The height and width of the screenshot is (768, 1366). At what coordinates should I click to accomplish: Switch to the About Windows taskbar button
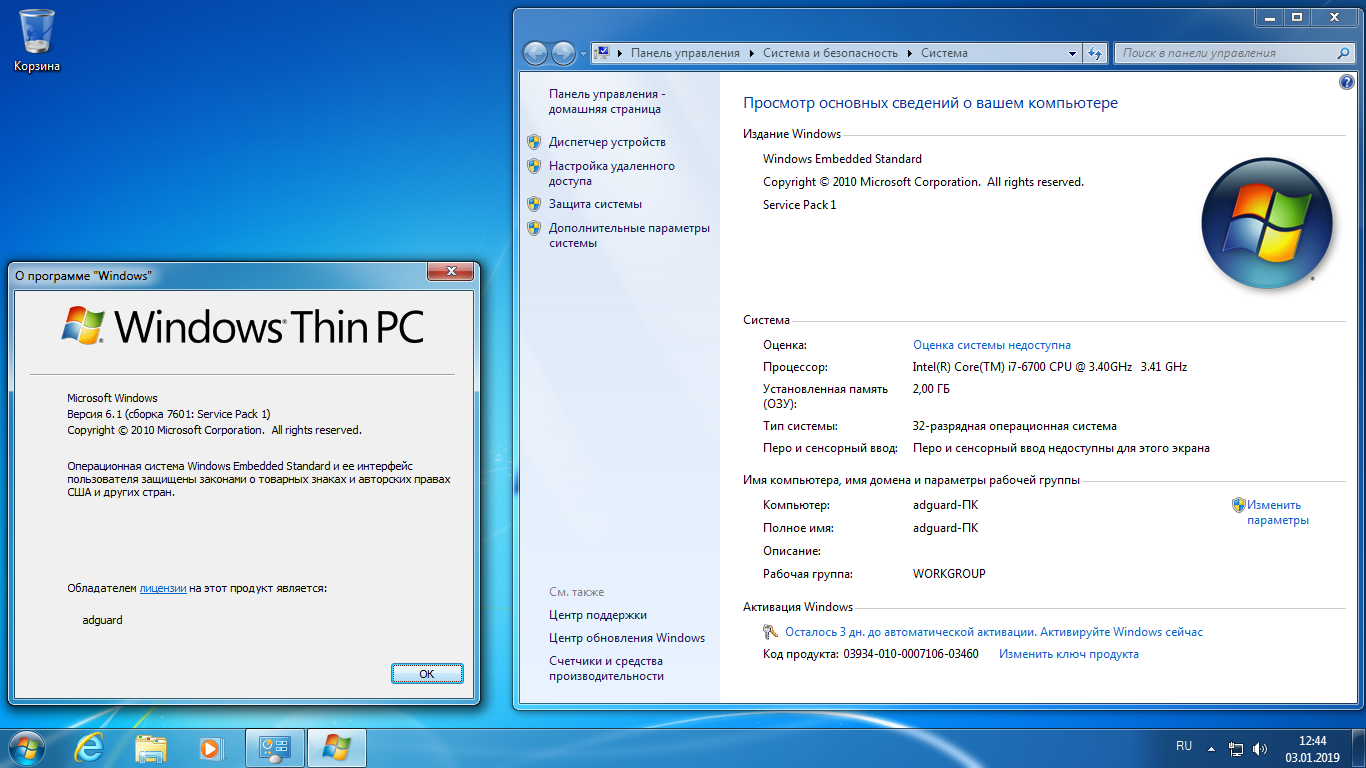[x=337, y=748]
